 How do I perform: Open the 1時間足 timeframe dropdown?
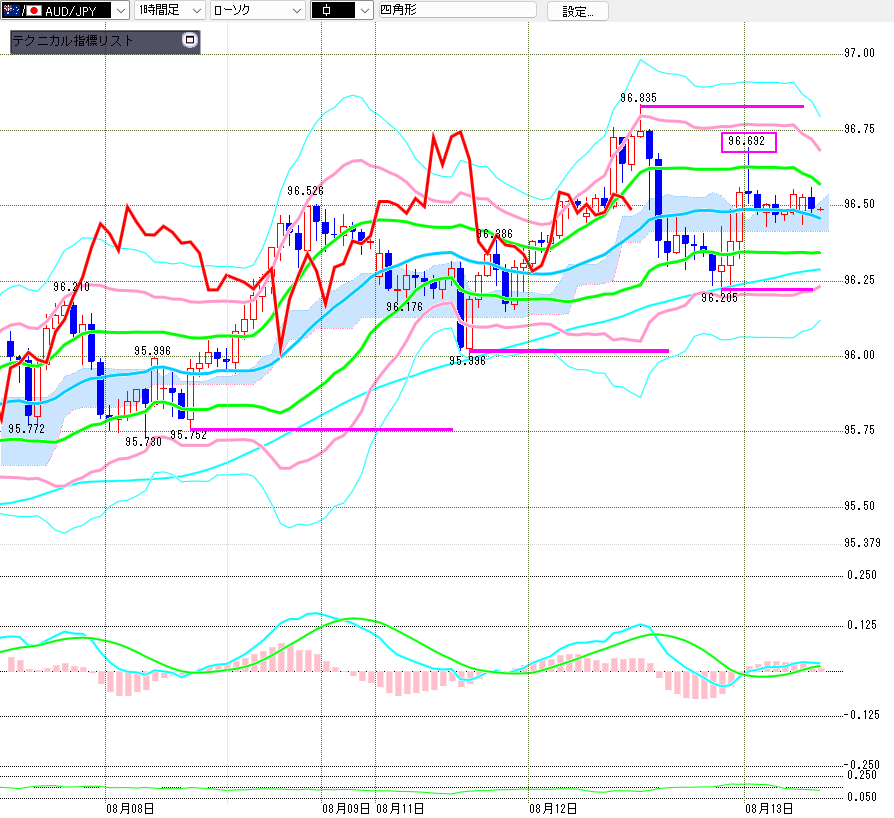[x=169, y=10]
